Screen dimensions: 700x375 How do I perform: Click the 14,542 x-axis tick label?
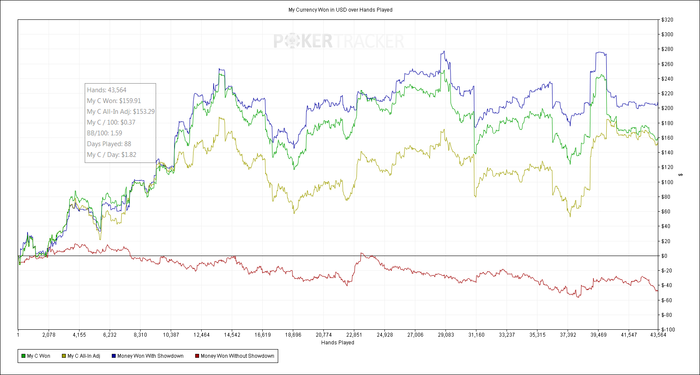[232, 334]
